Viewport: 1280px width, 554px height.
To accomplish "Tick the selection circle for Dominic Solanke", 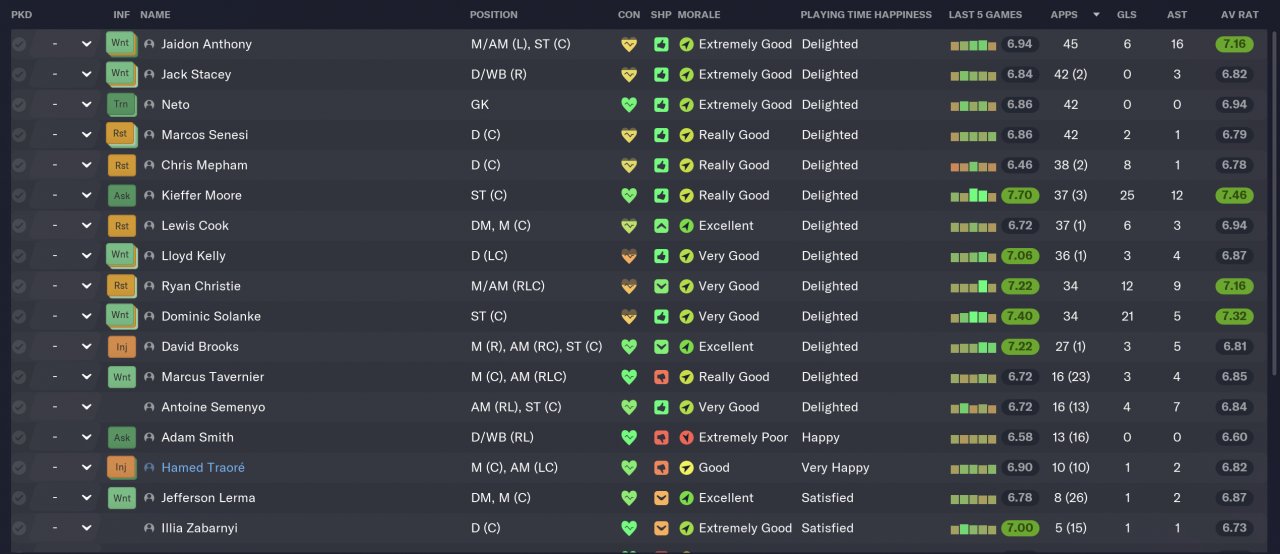I will coord(19,317).
